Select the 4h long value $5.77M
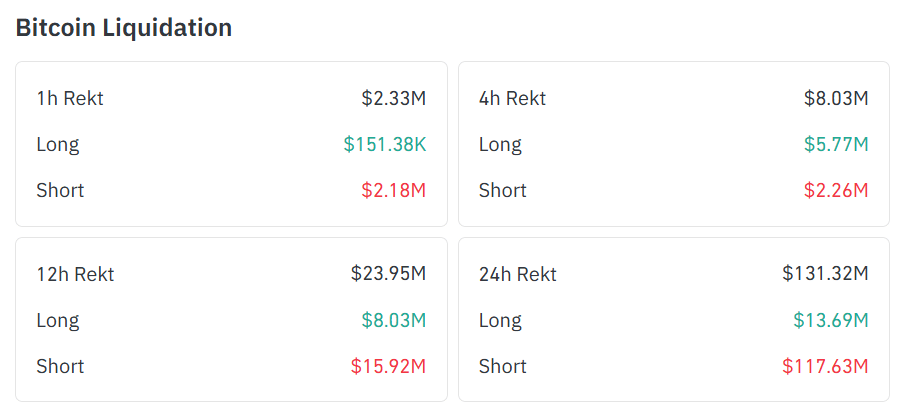Image resolution: width=904 pixels, height=416 pixels. [x=836, y=144]
